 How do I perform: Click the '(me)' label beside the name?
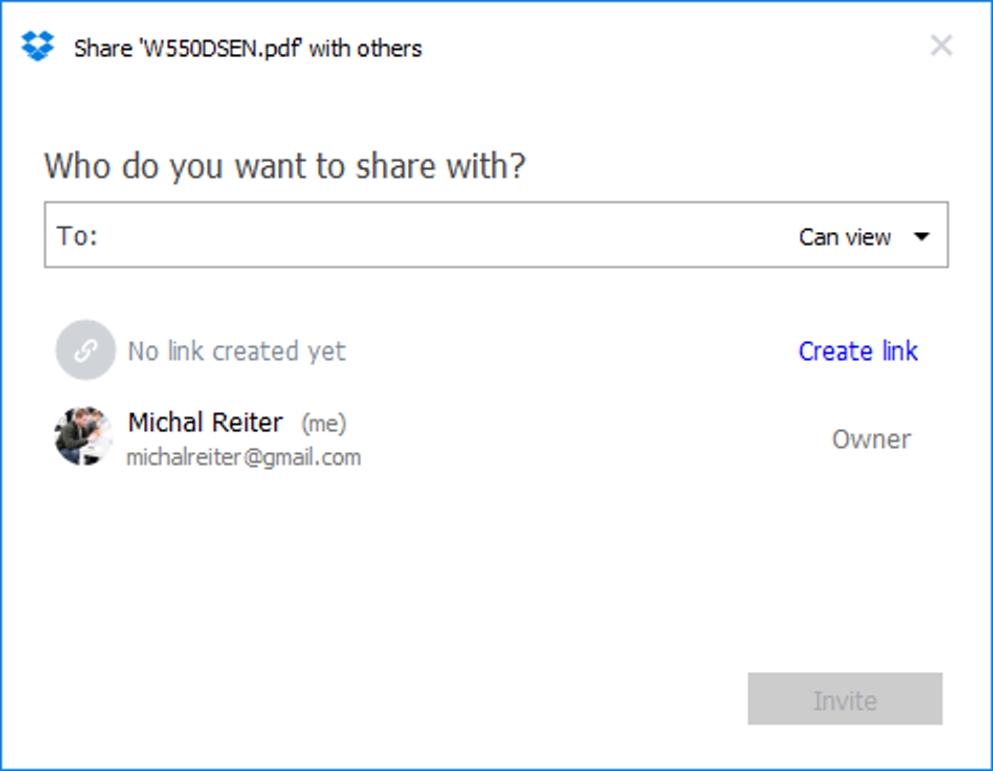click(323, 424)
